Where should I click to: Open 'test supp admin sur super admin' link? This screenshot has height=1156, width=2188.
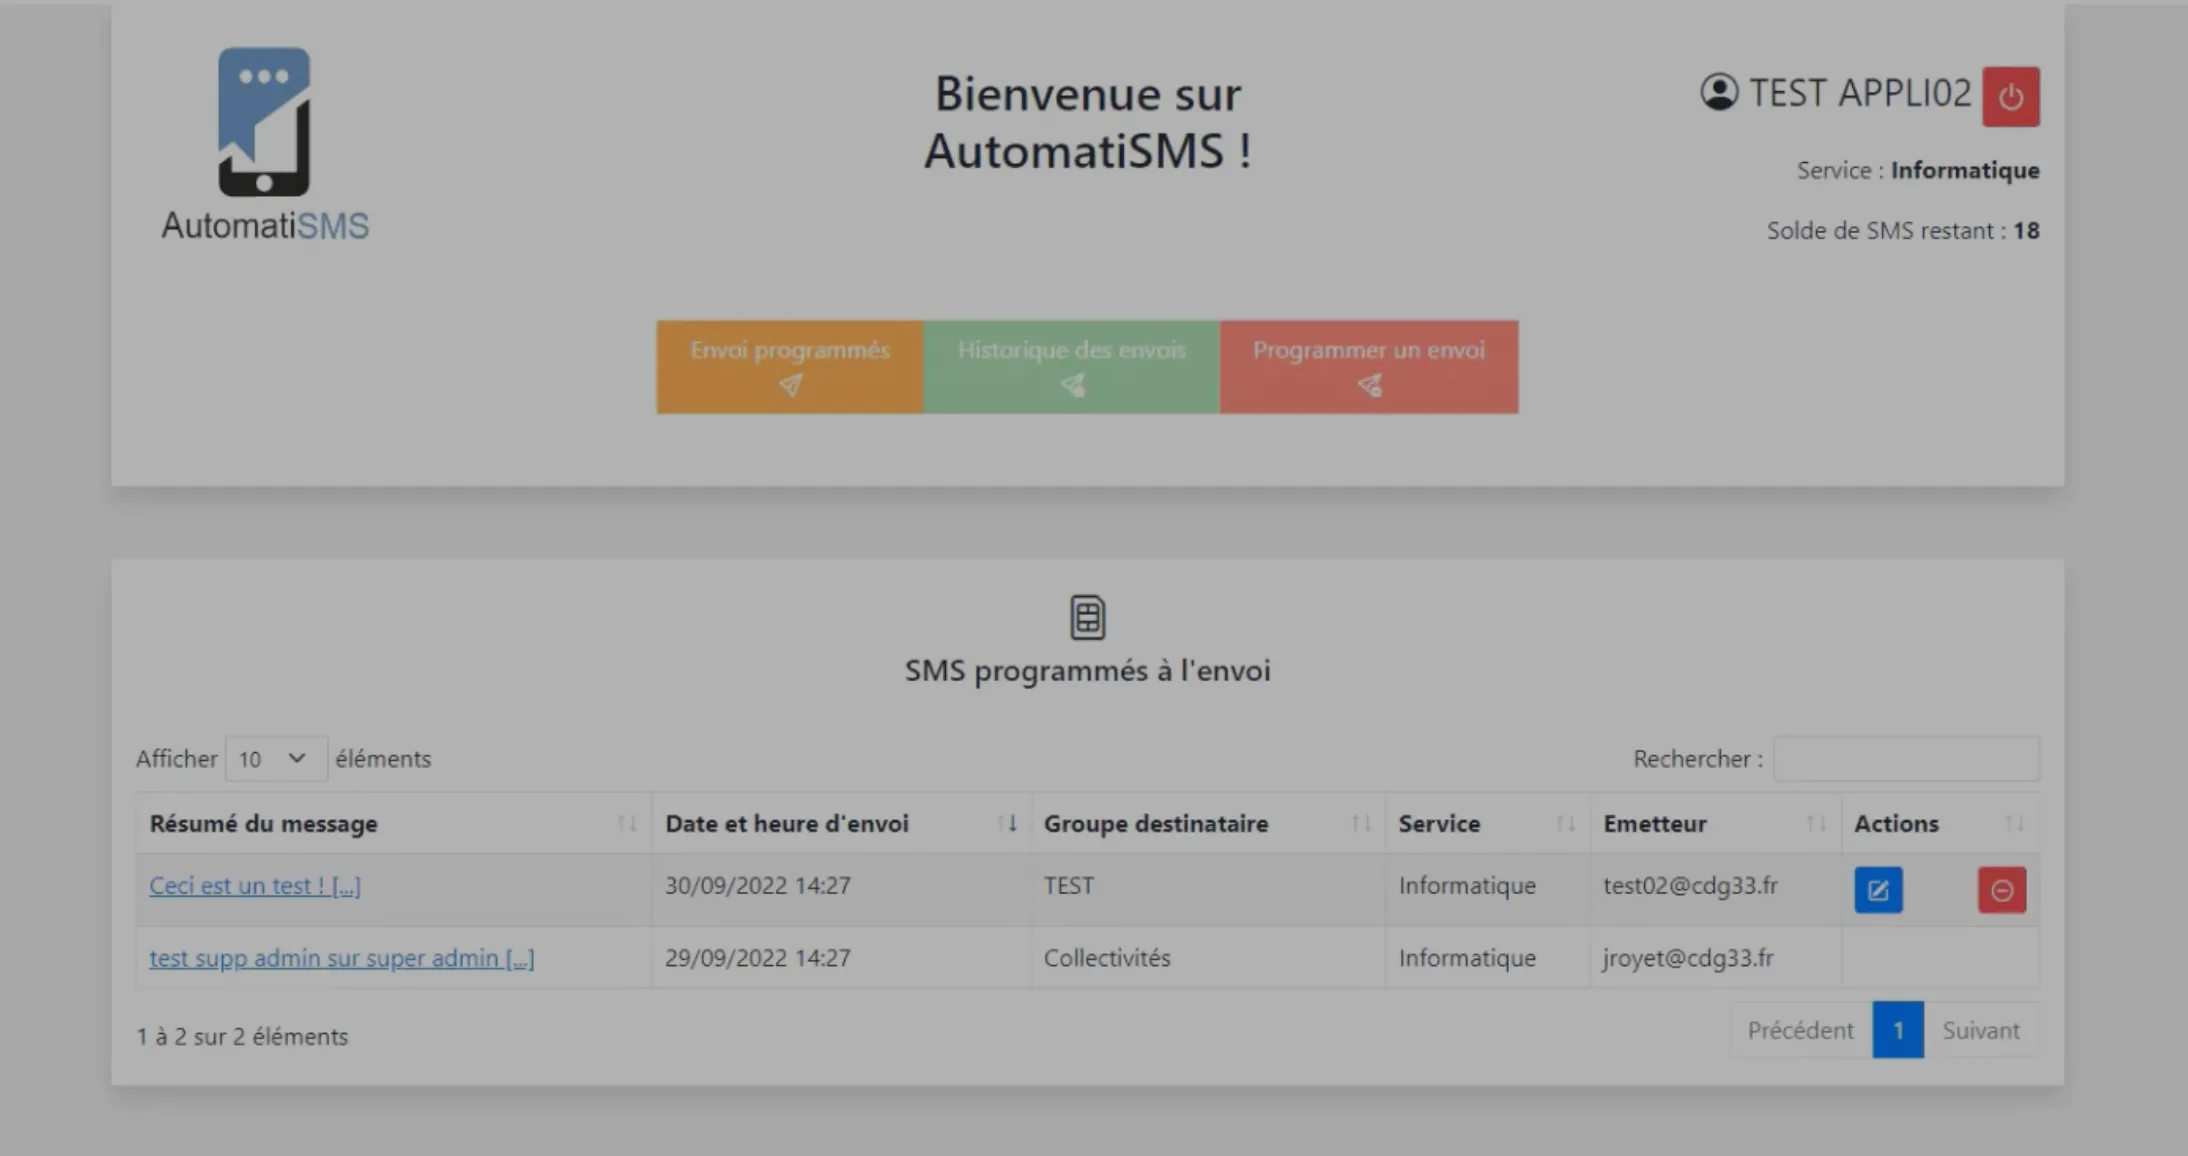click(x=342, y=958)
